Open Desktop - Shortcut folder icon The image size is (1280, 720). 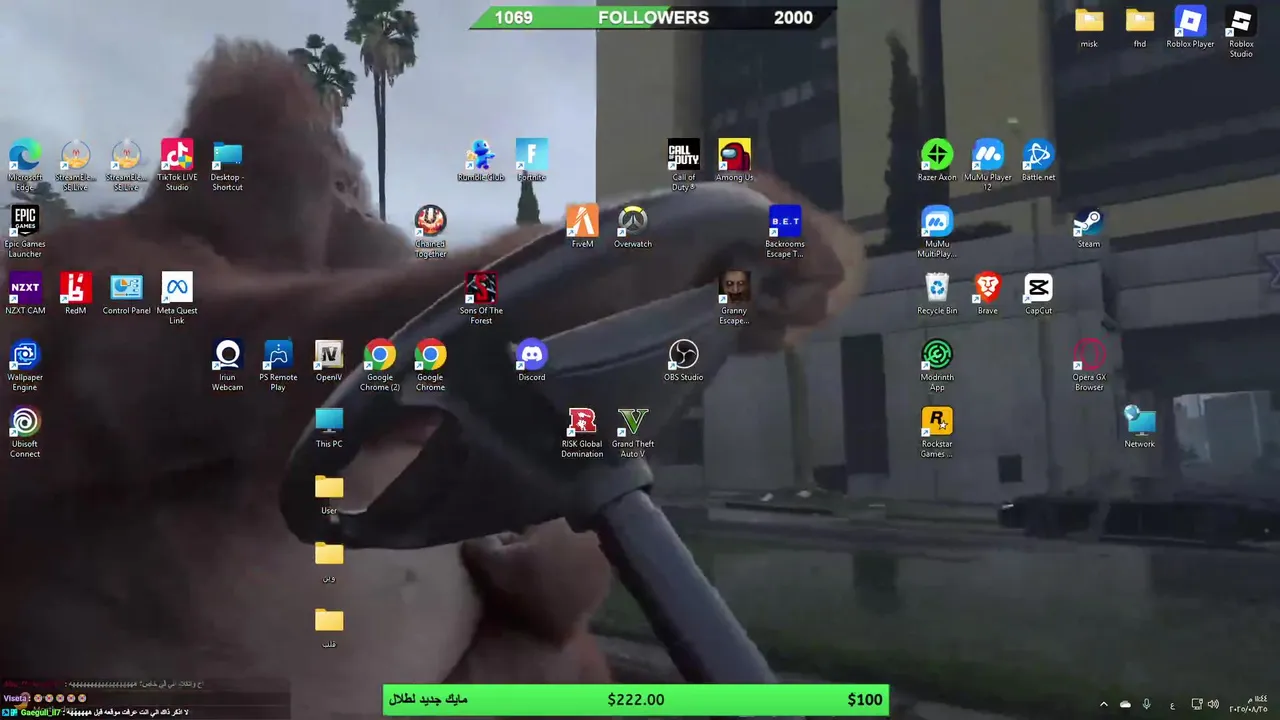click(227, 165)
